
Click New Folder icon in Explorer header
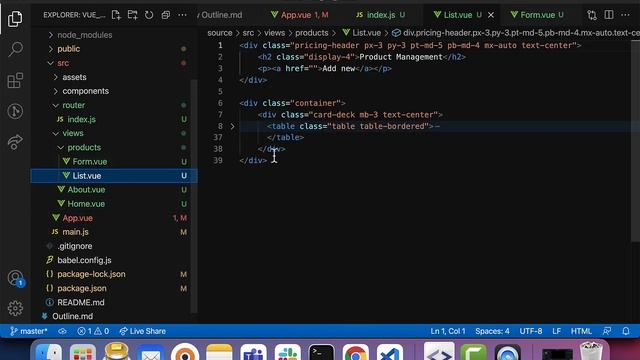133,15
